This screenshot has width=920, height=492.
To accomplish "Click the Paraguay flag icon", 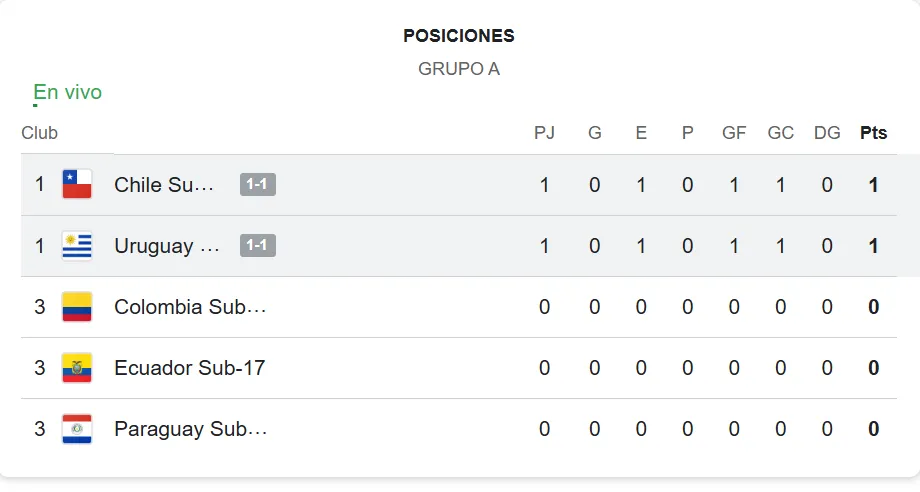I will (x=77, y=429).
